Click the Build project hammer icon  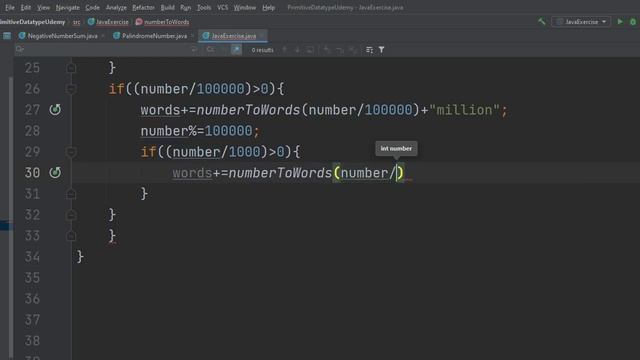coord(542,22)
